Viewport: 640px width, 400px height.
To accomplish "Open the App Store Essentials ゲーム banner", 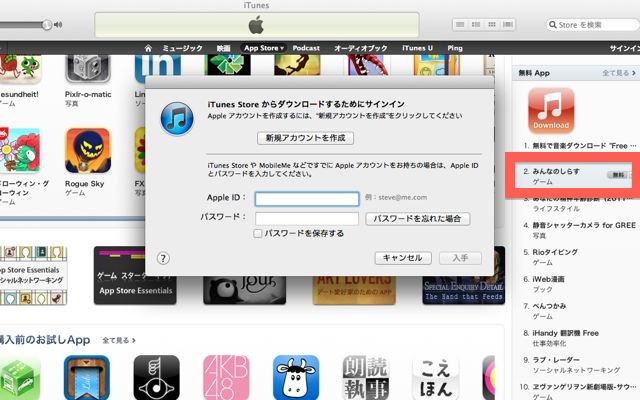I will pos(135,275).
